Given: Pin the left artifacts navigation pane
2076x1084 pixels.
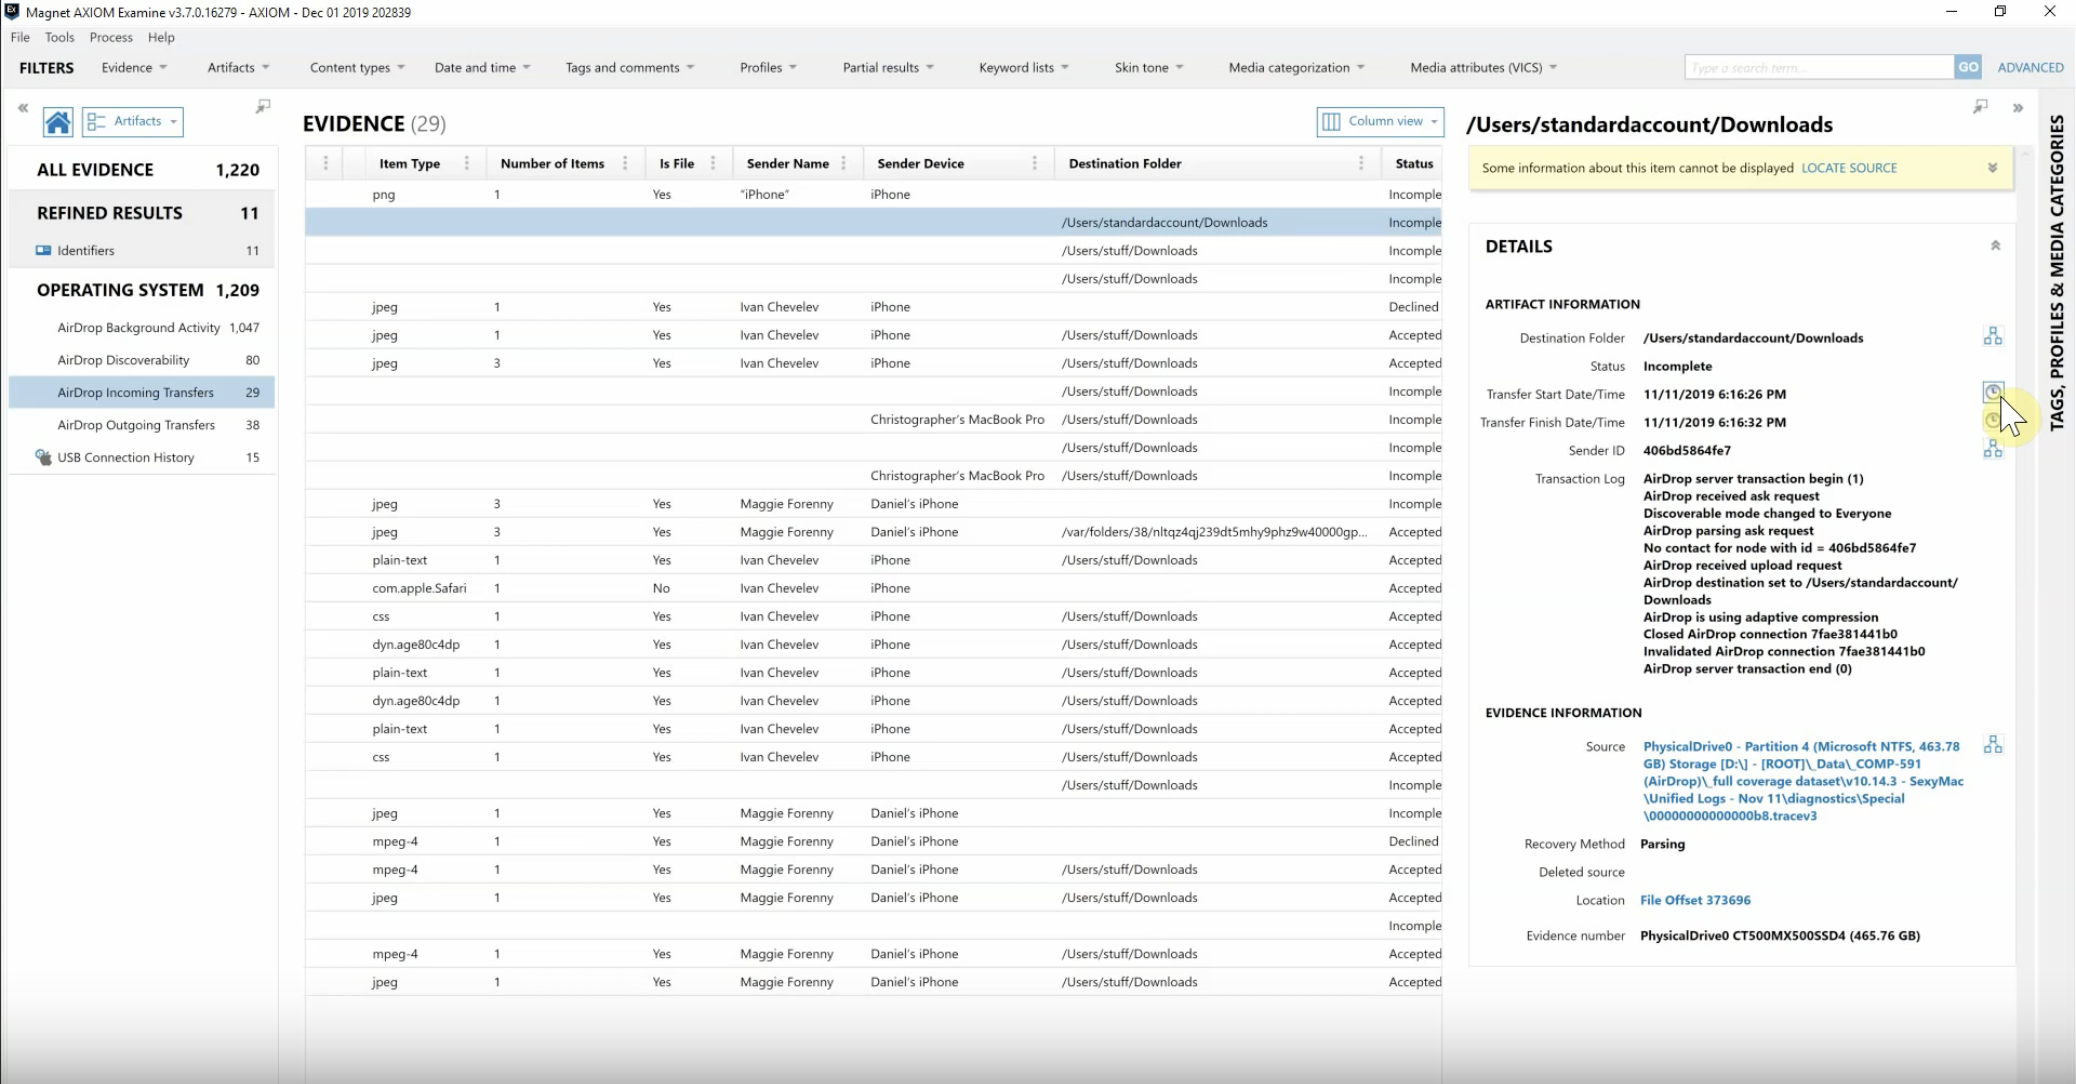Looking at the screenshot, I should [263, 106].
